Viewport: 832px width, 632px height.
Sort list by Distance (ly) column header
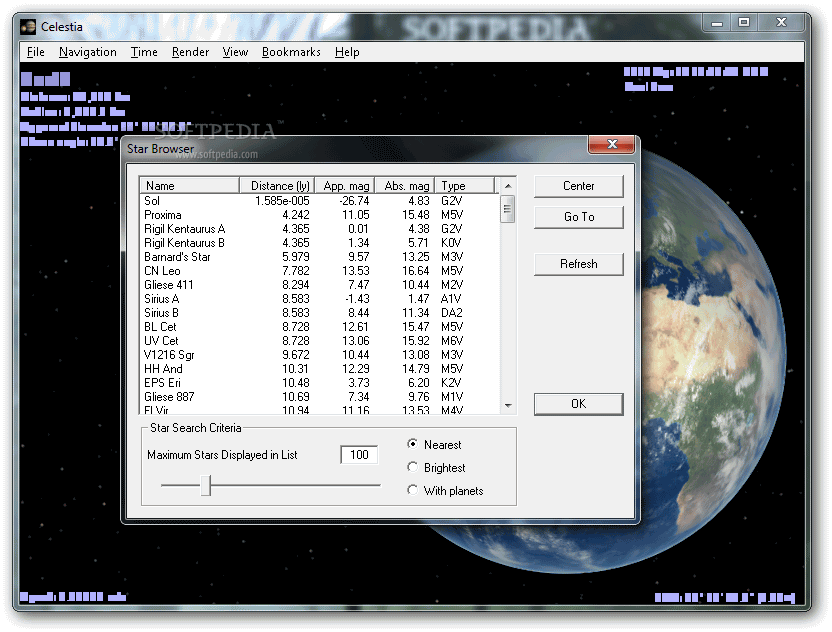tap(277, 186)
